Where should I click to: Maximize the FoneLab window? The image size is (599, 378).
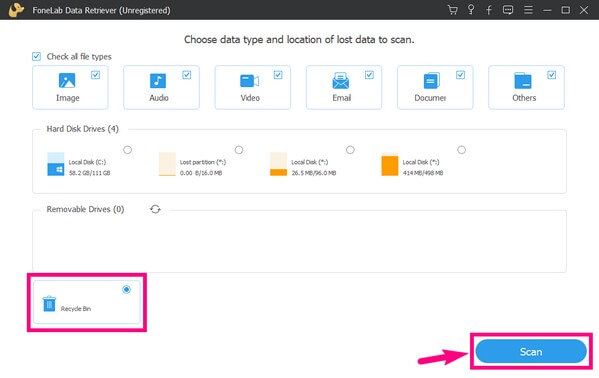coord(565,10)
